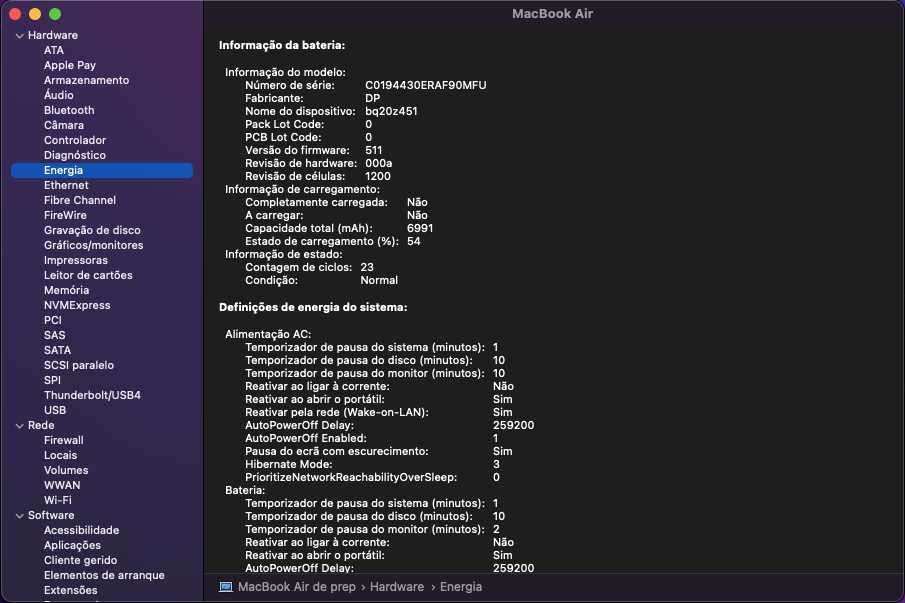Viewport: 905px width, 603px height.
Task: Click device name value bq20z451
Action: coord(391,111)
